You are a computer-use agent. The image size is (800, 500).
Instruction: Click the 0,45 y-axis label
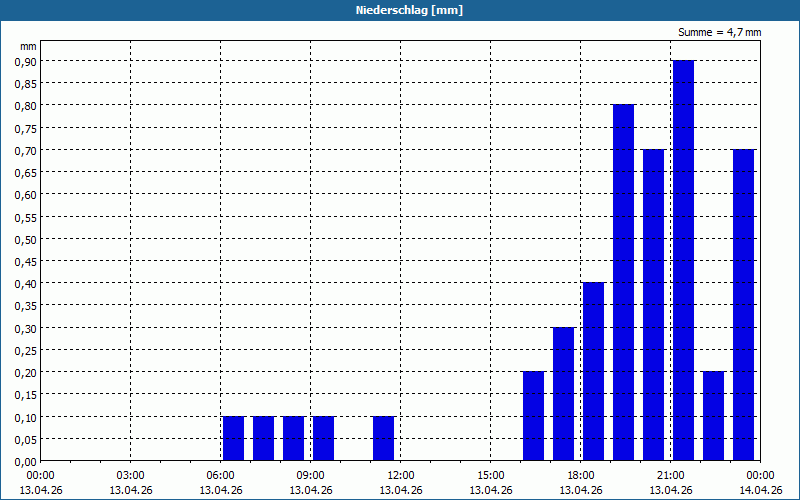[x=25, y=262]
